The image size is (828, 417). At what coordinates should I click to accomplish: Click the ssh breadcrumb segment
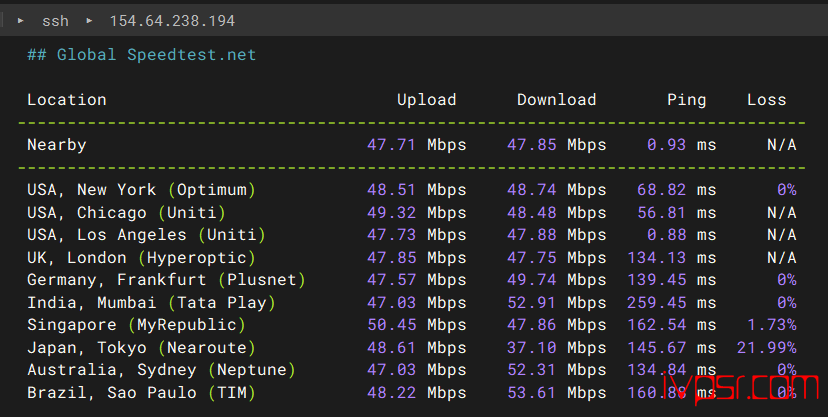pyautogui.click(x=55, y=21)
